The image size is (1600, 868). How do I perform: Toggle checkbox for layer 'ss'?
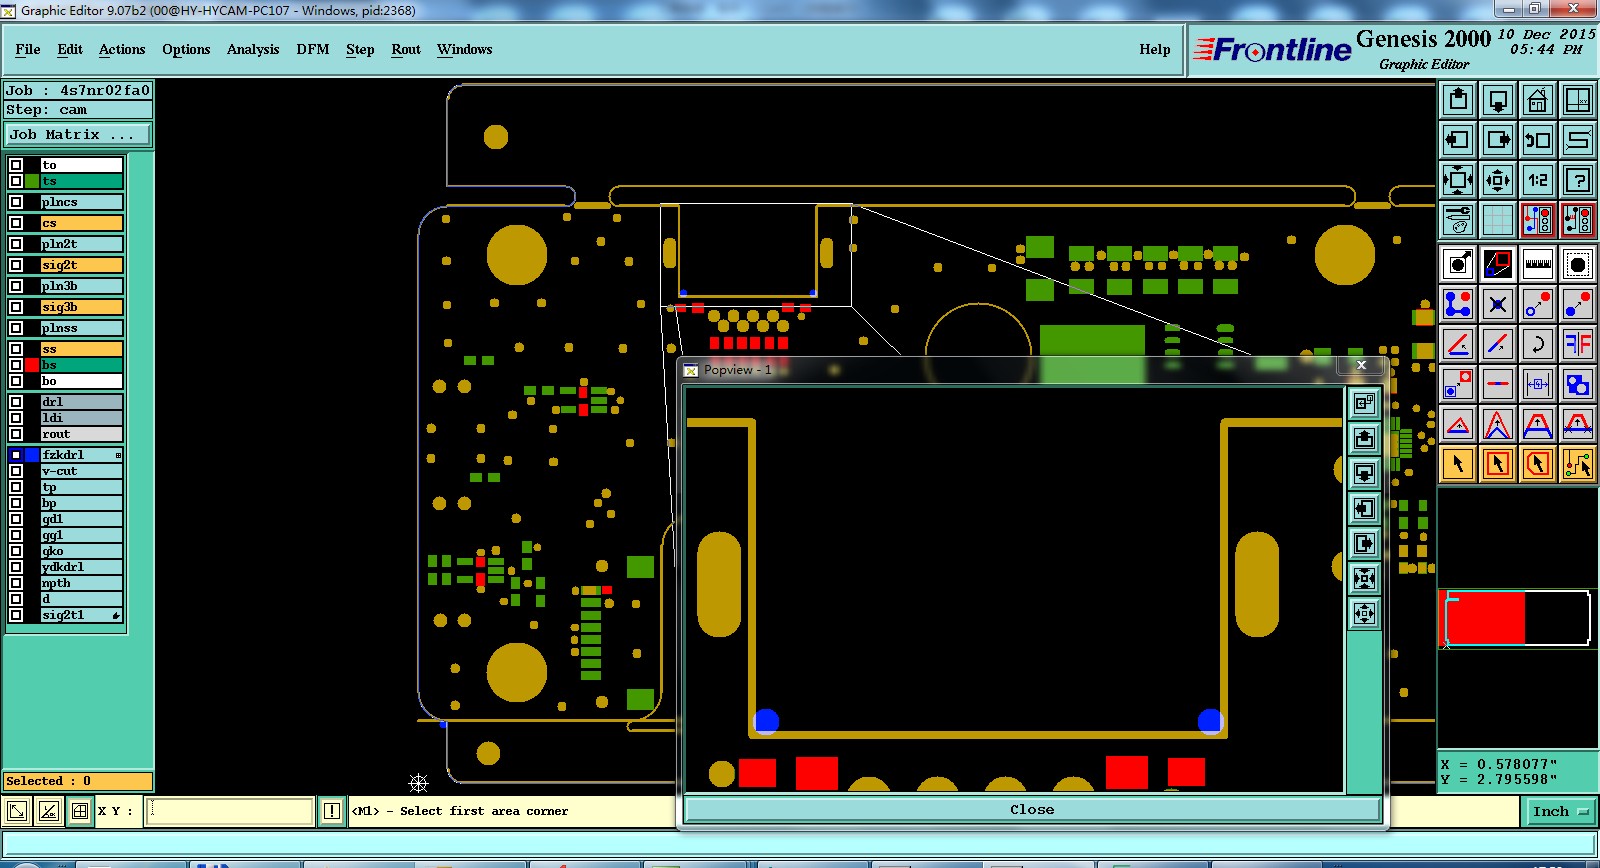(16, 349)
